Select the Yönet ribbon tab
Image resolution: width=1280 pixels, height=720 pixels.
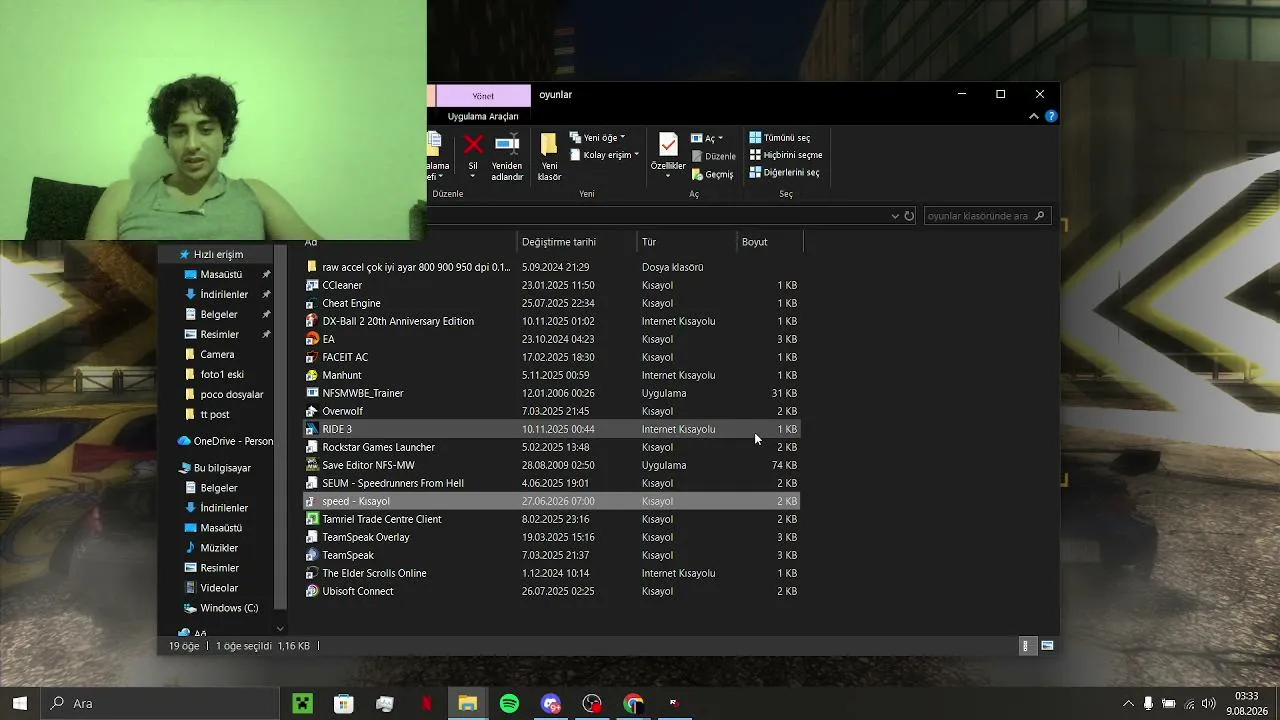[x=483, y=96]
